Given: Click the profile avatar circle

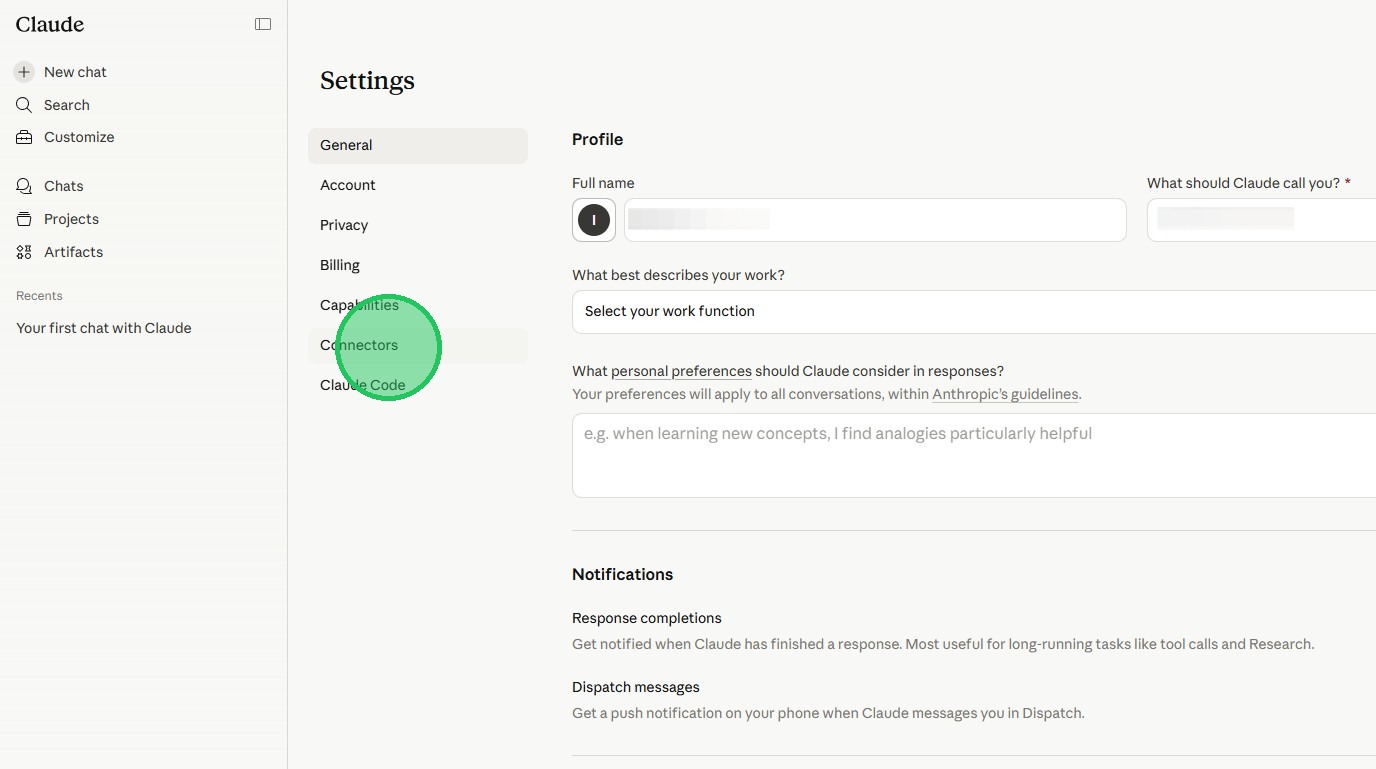Looking at the screenshot, I should pyautogui.click(x=594, y=220).
